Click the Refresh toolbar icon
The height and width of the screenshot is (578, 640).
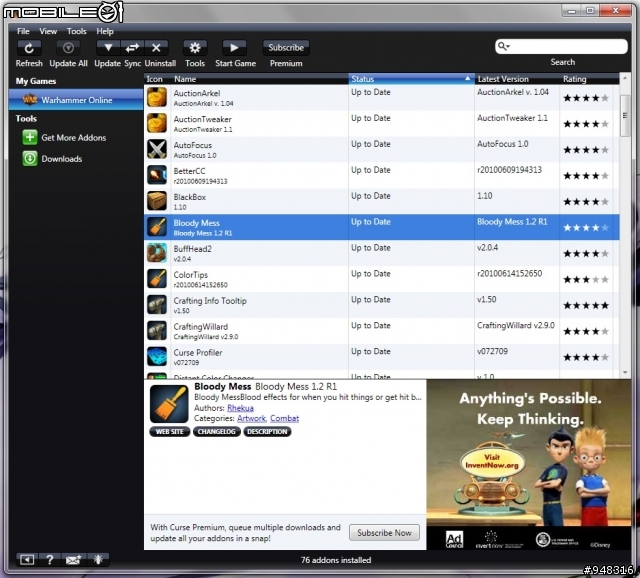coord(29,48)
